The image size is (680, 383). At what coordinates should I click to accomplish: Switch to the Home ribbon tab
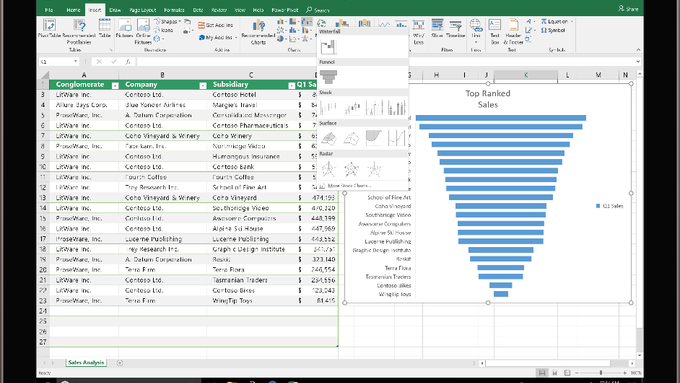pos(73,10)
